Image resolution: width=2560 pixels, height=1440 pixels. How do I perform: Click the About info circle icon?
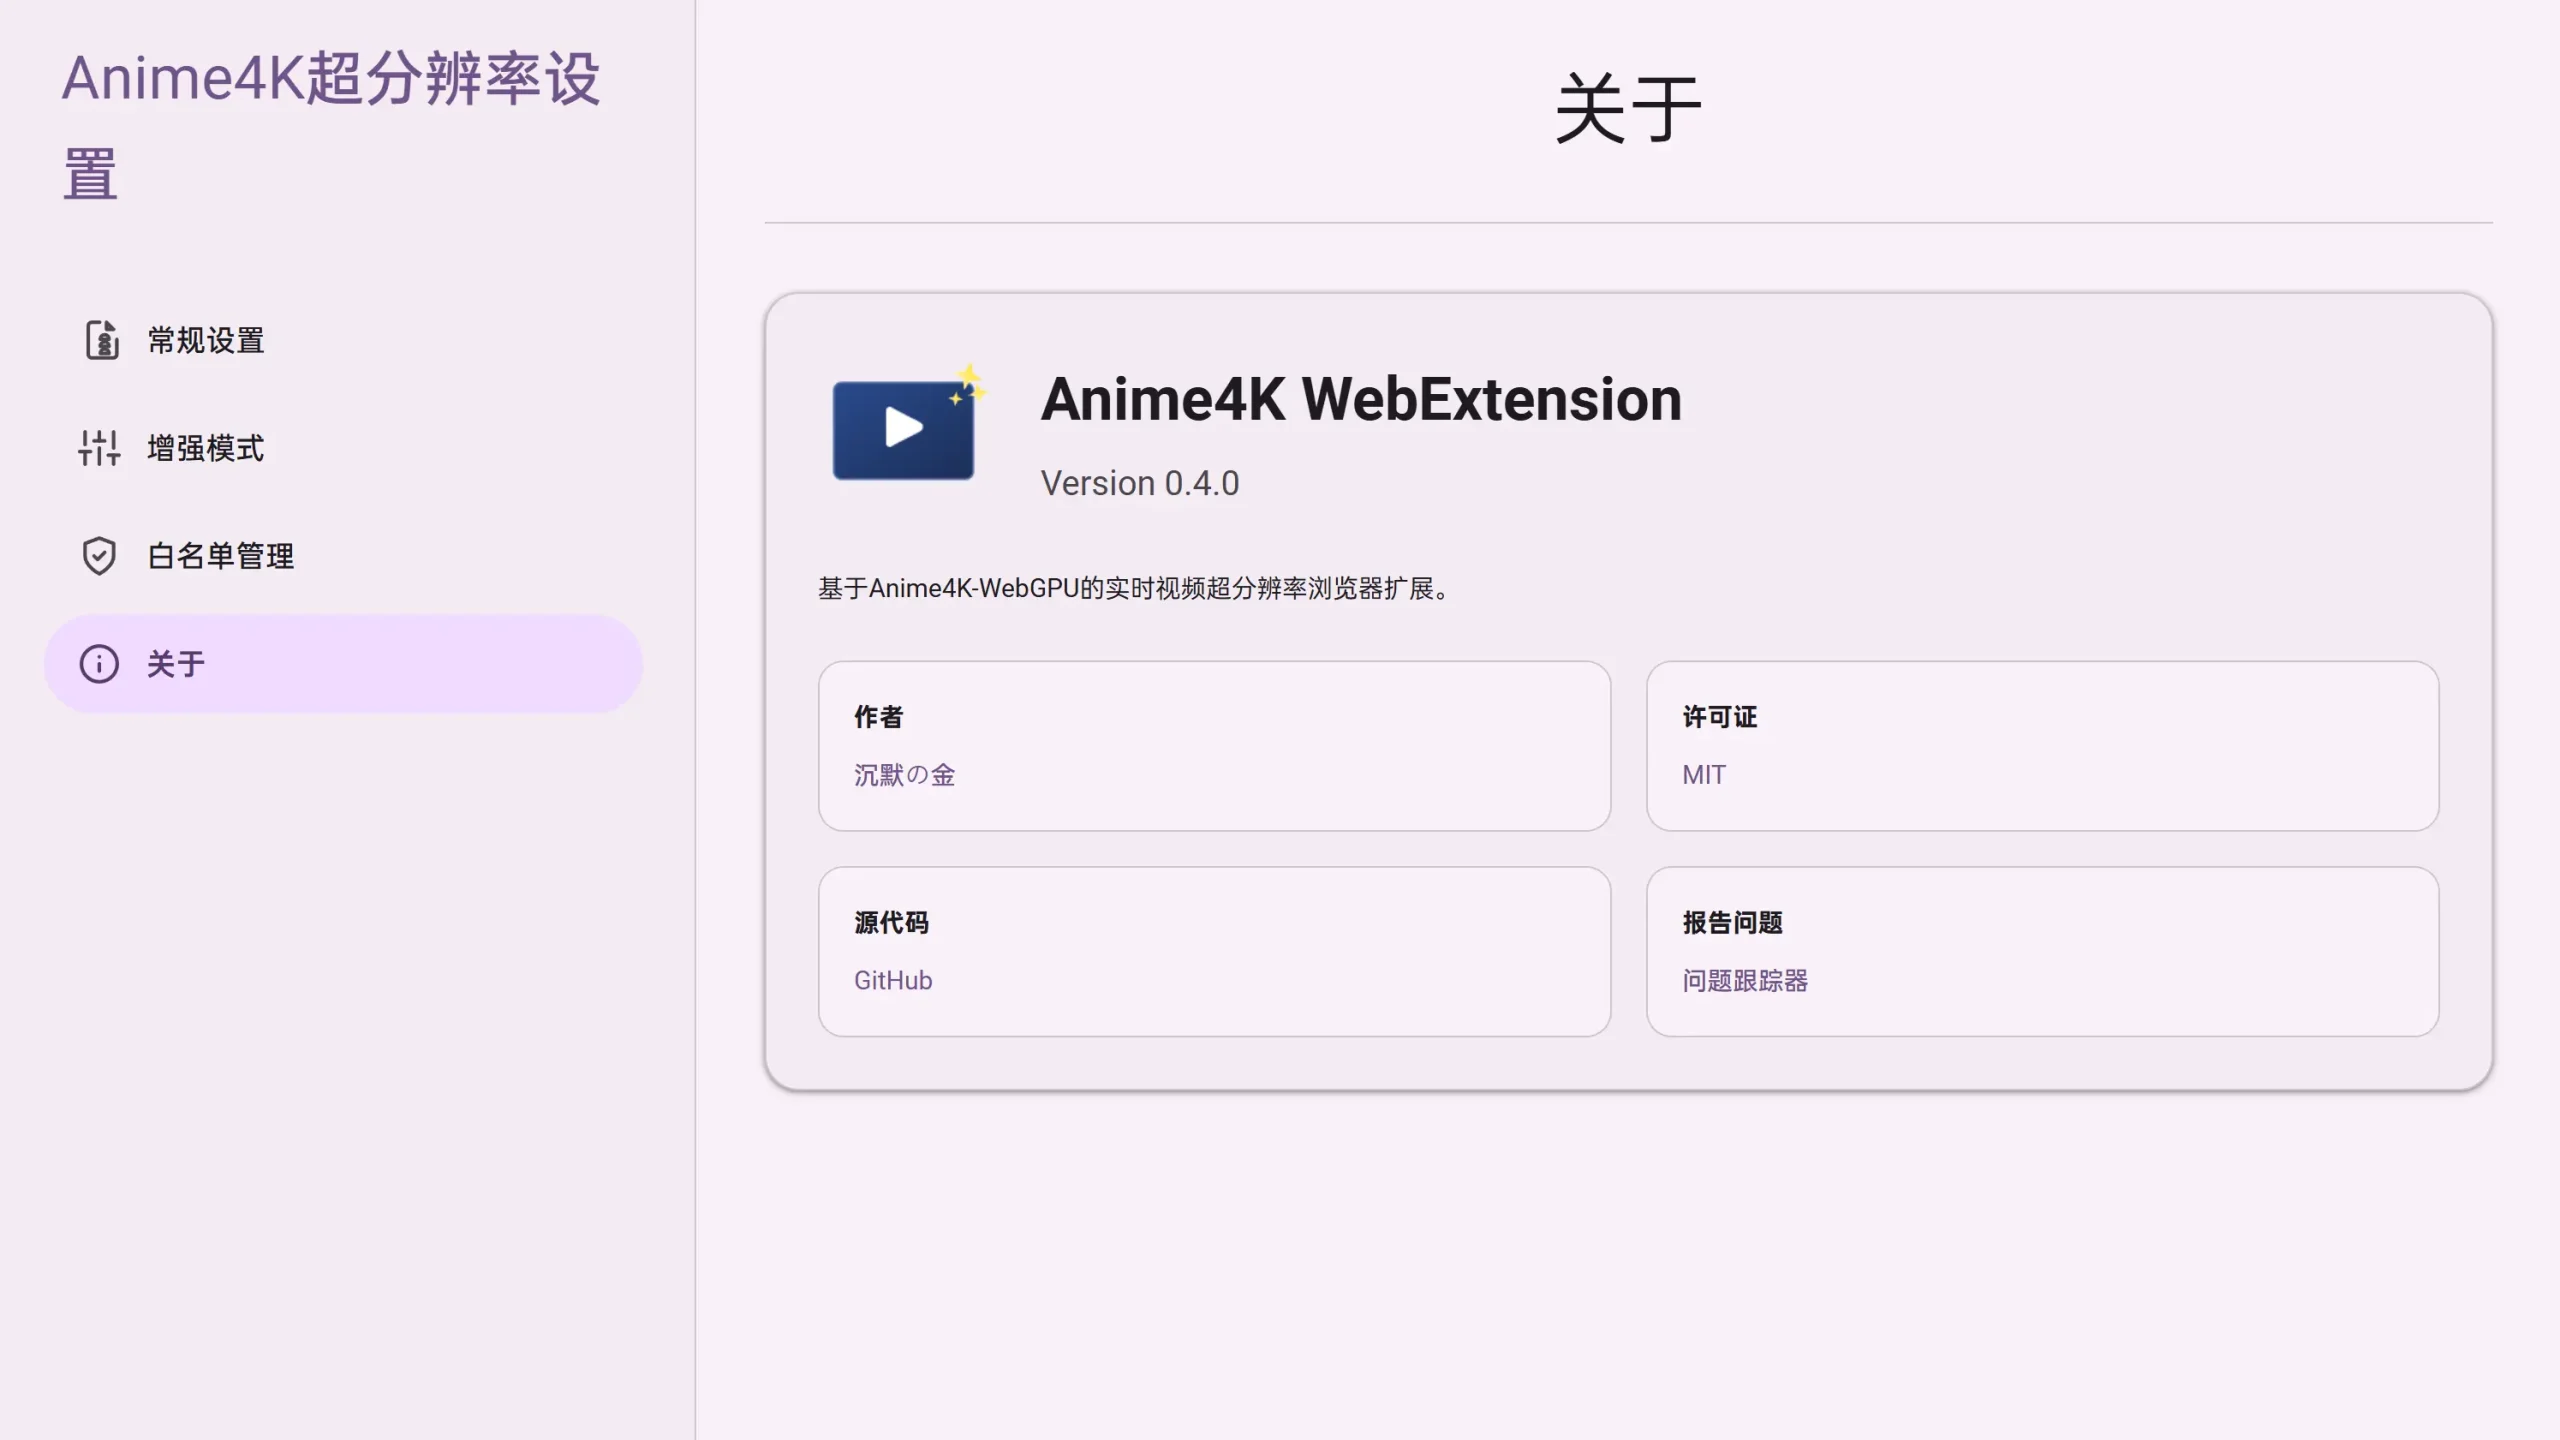[99, 664]
